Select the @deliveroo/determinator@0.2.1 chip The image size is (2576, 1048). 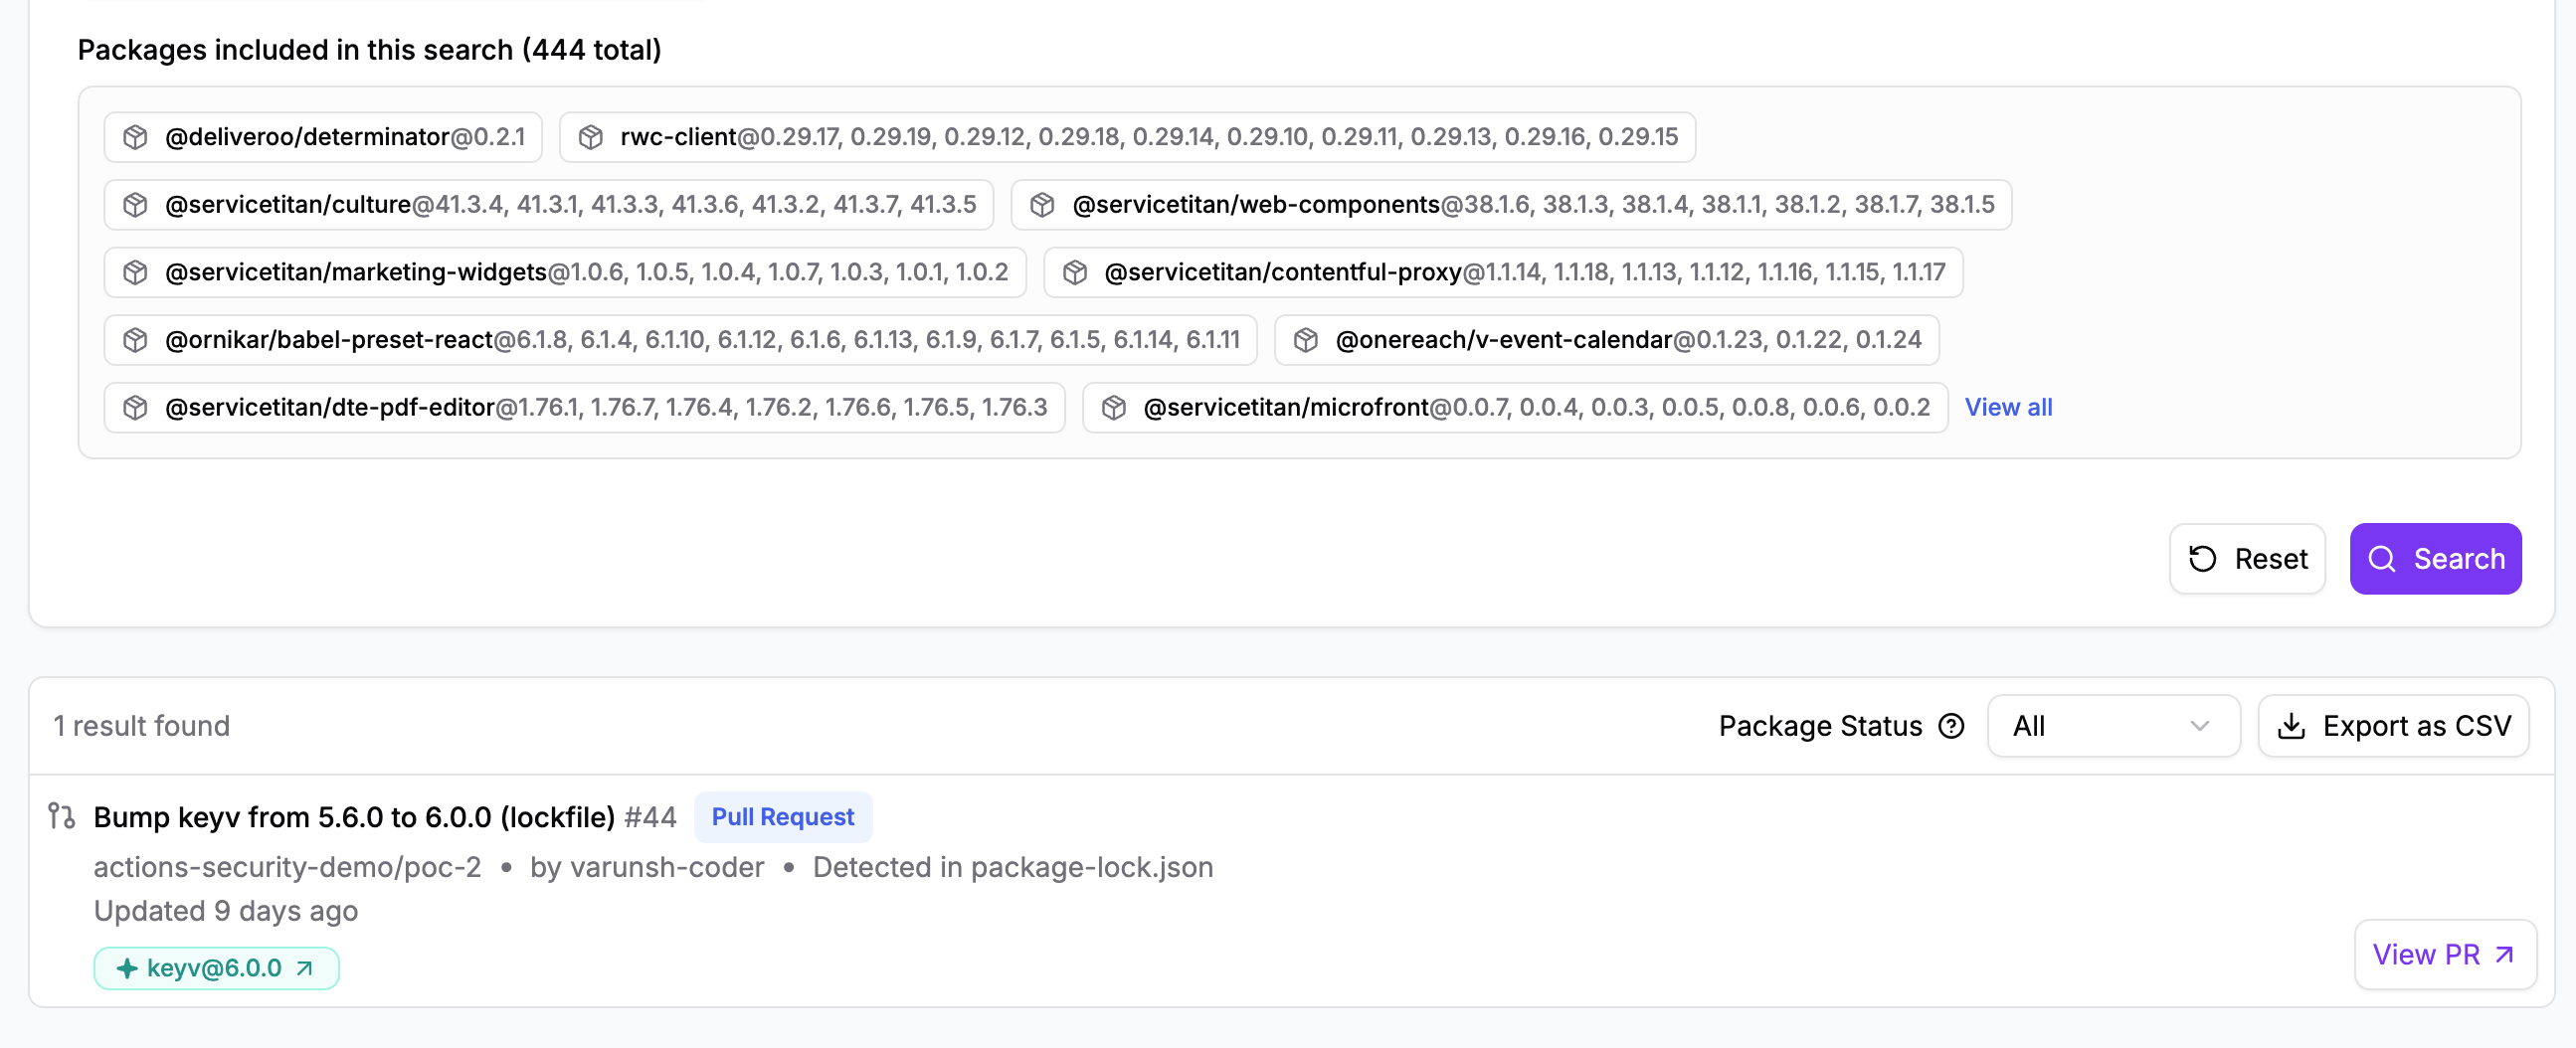click(323, 137)
